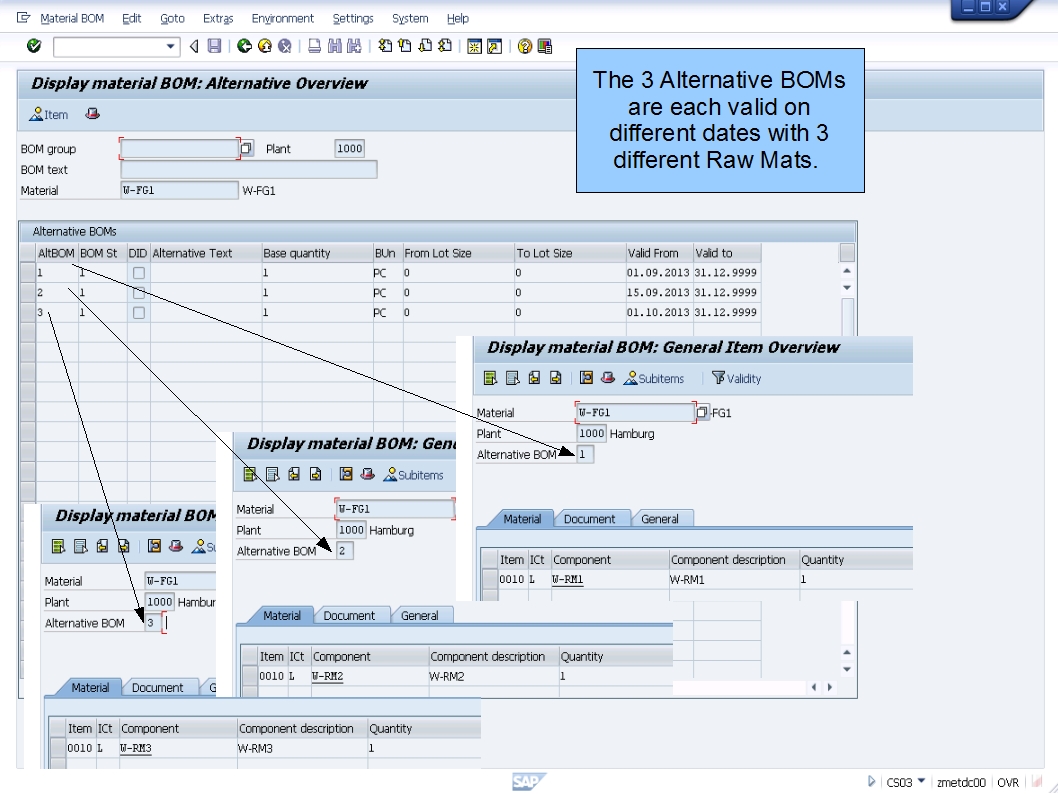Click the Last Page icon
Image resolution: width=1058 pixels, height=794 pixels.
click(x=445, y=46)
